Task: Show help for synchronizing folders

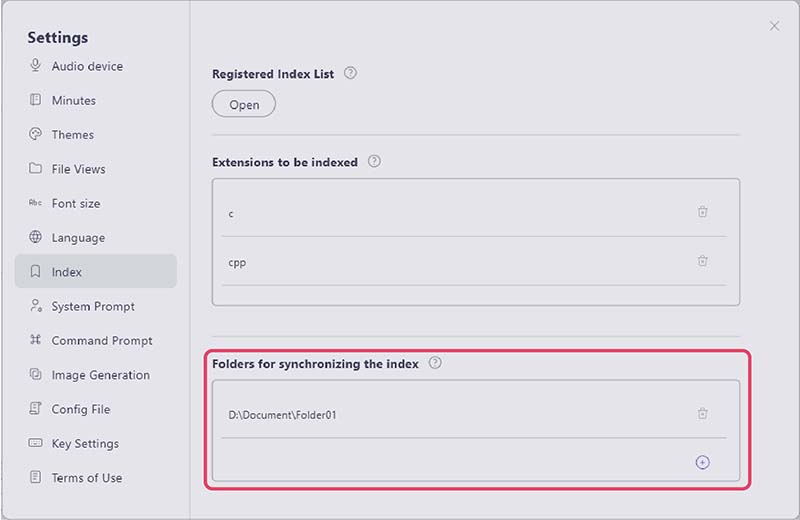Action: click(x=435, y=363)
